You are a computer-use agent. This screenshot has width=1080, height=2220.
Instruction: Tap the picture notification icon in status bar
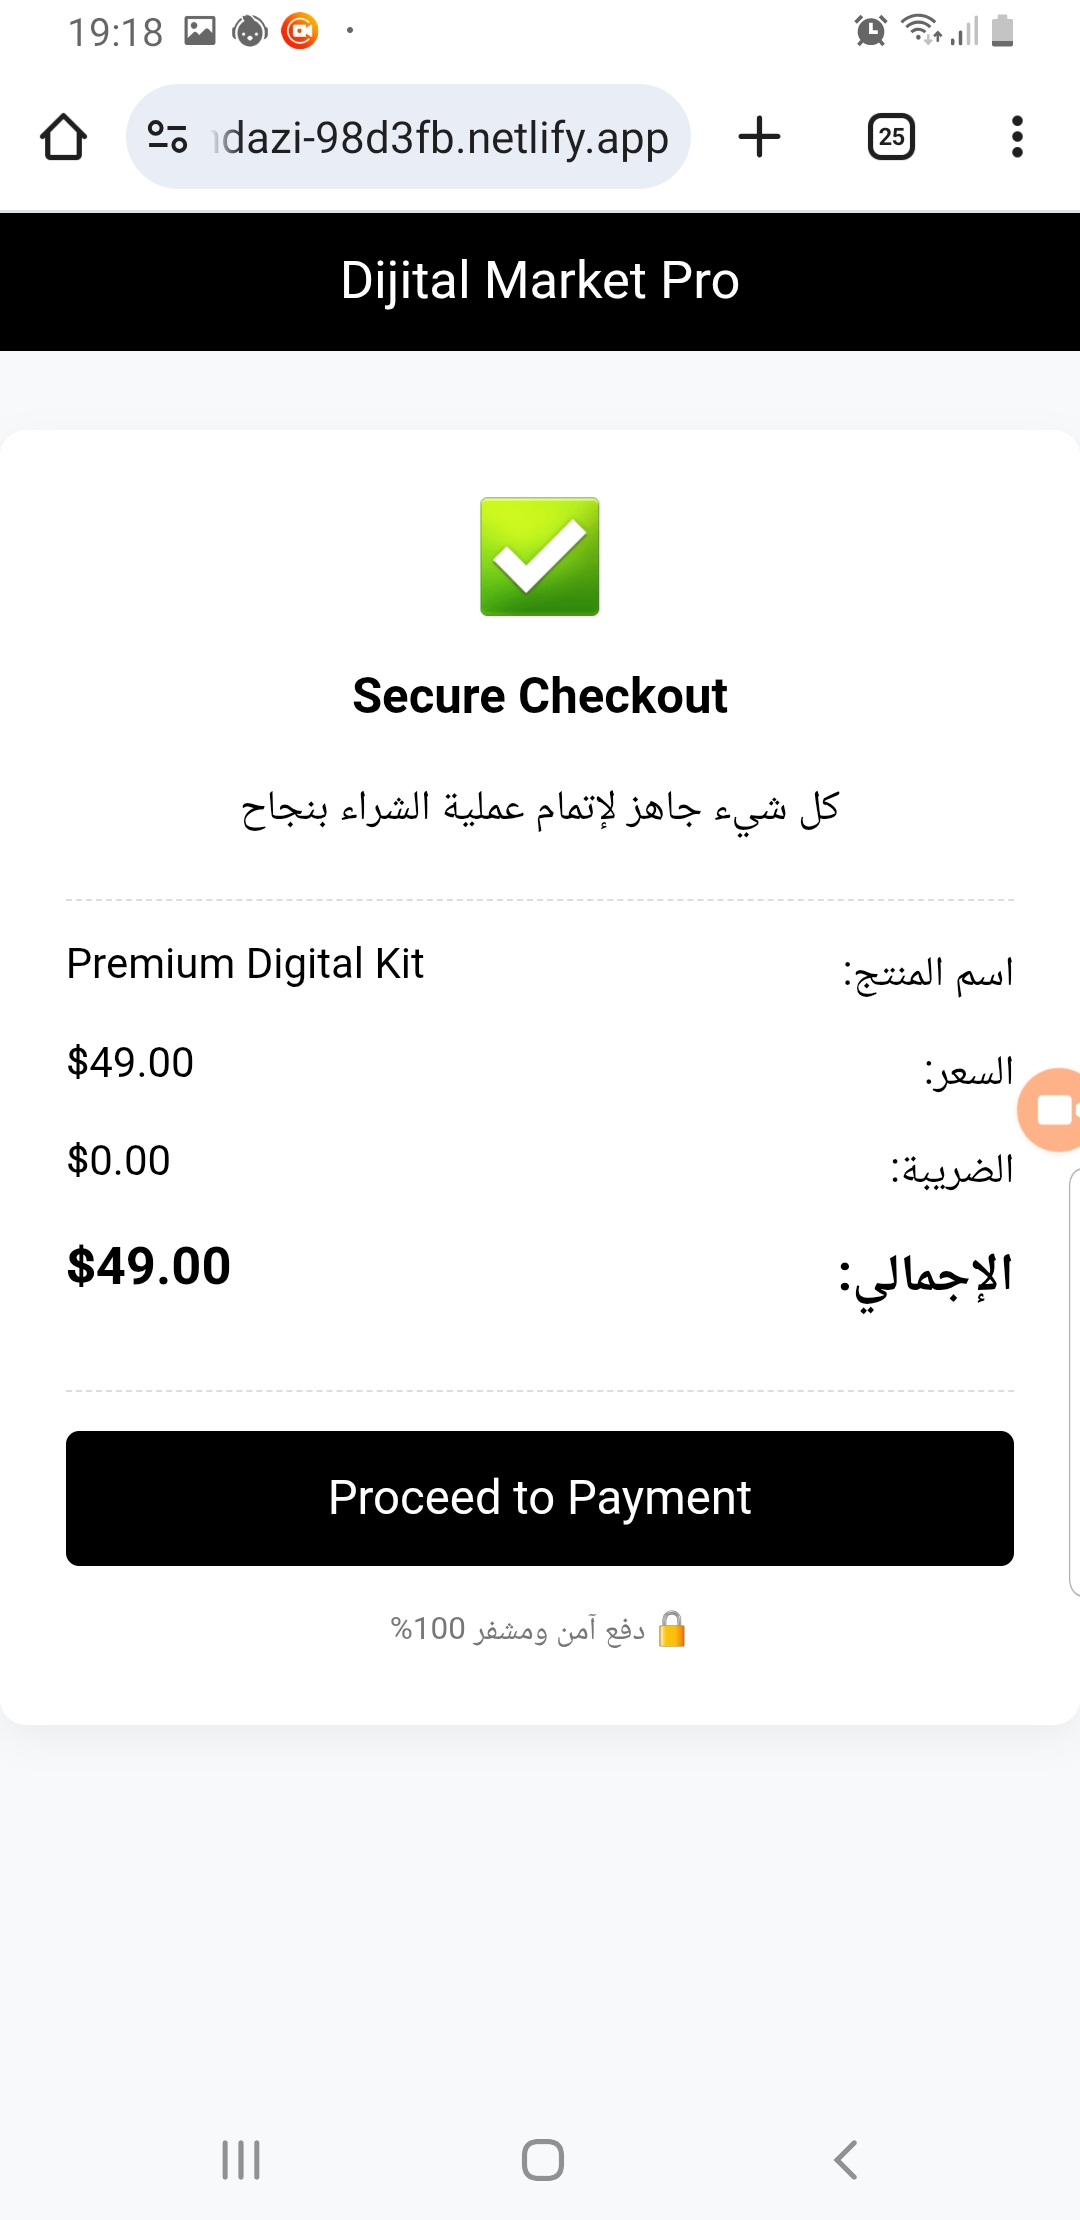tap(200, 31)
